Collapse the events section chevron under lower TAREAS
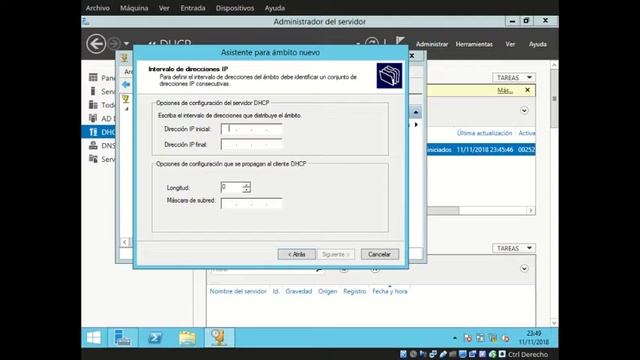Image resolution: width=640 pixels, height=360 pixels. coord(524,269)
